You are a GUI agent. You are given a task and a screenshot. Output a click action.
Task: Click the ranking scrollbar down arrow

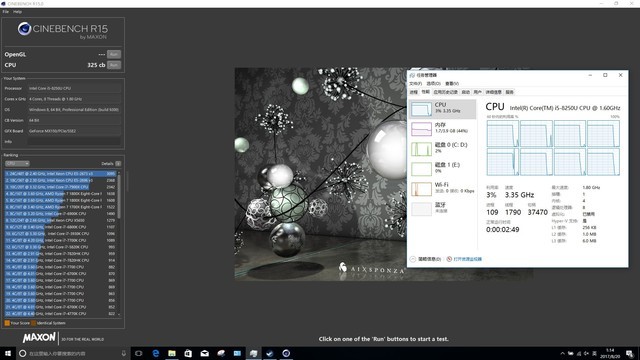(x=119, y=314)
